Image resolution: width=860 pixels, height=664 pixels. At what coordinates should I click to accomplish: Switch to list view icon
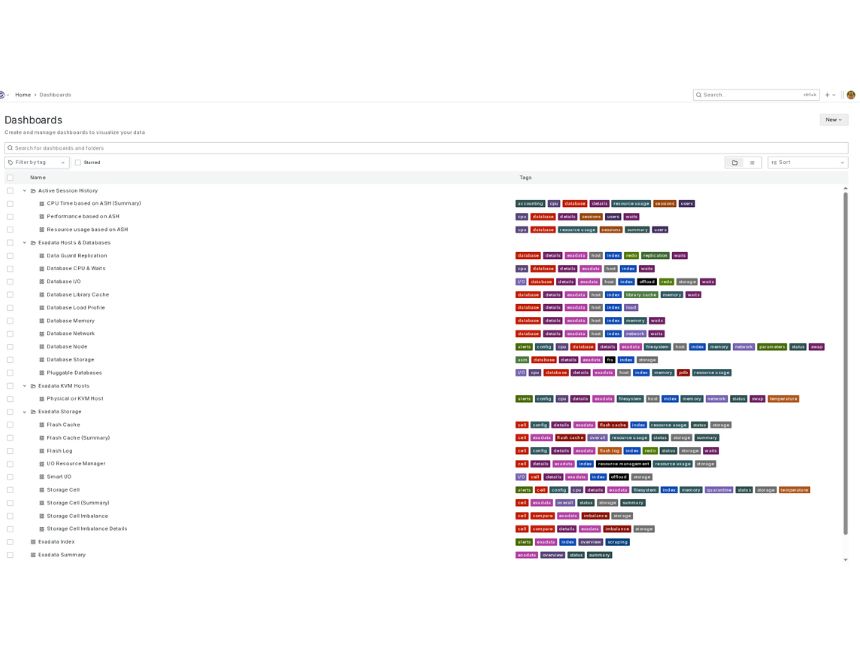click(752, 162)
